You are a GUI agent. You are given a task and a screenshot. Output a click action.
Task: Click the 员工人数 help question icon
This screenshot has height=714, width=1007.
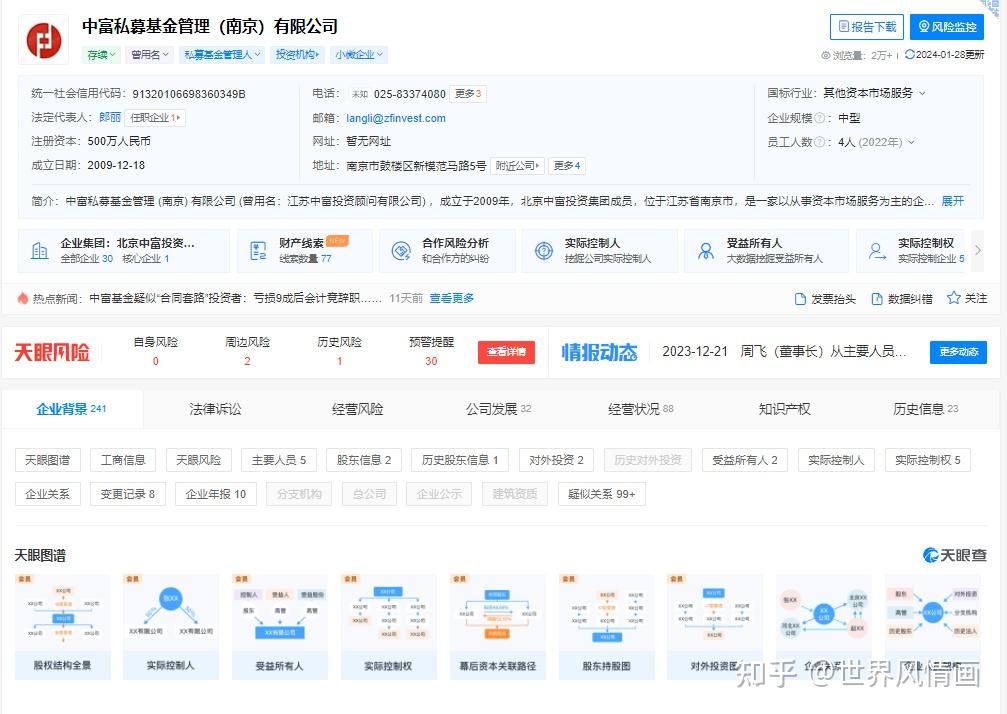click(x=819, y=142)
